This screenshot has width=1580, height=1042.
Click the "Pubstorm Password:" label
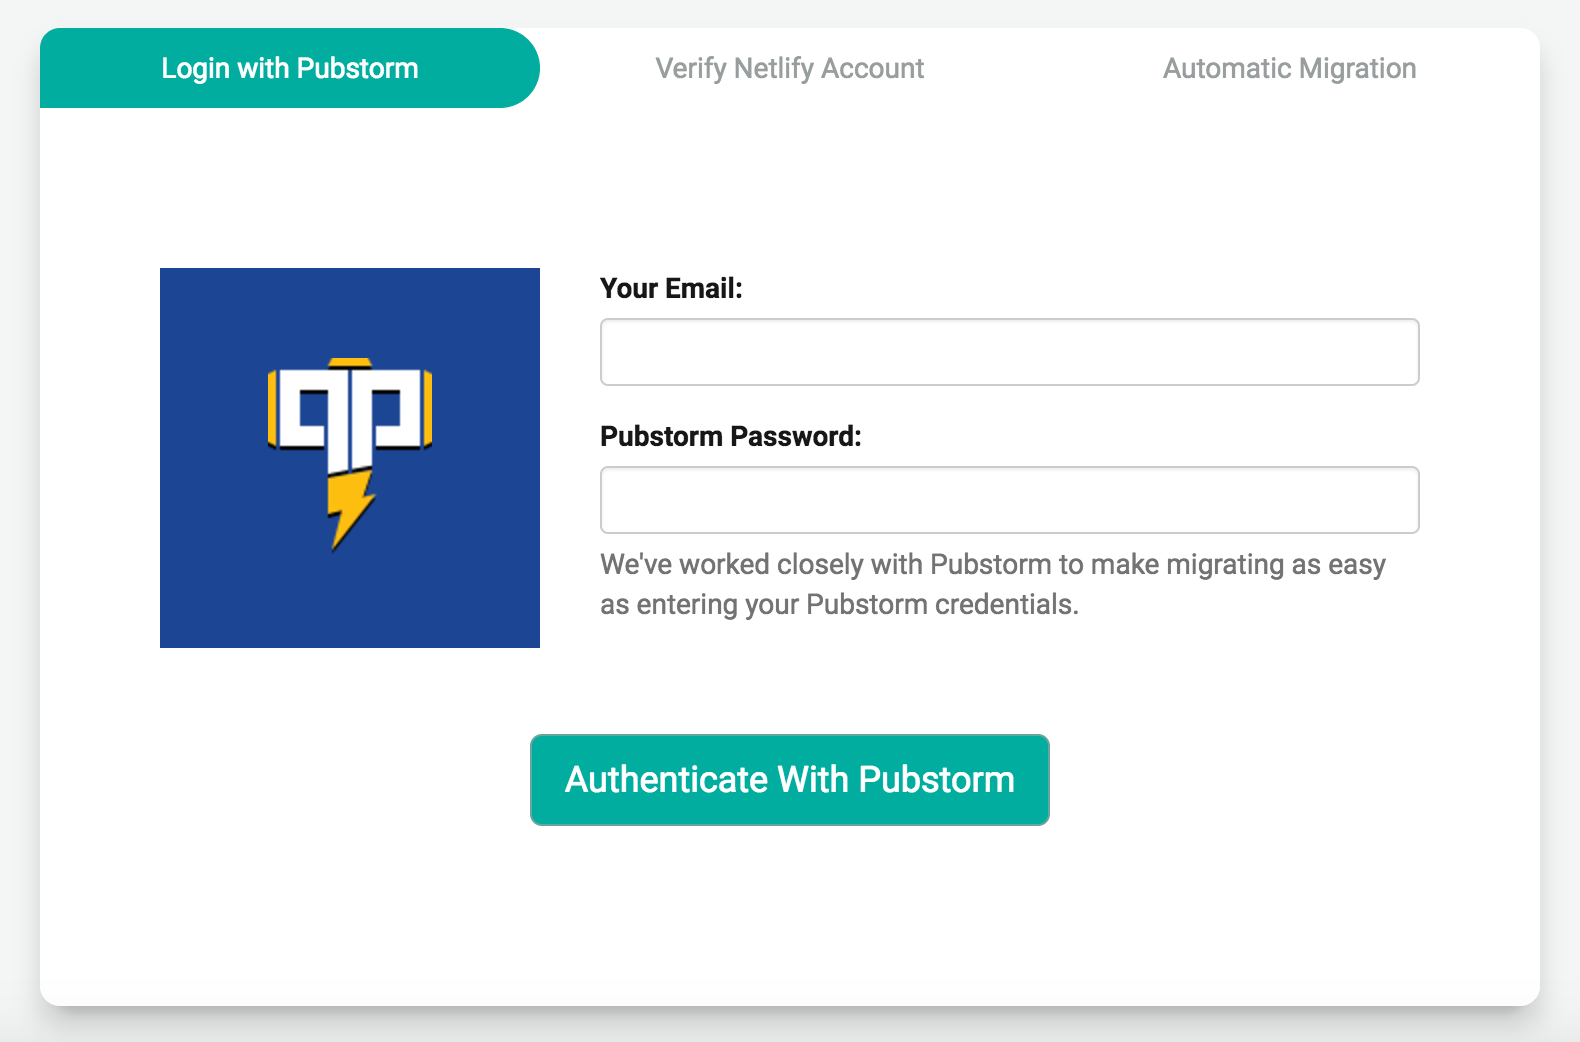pyautogui.click(x=730, y=436)
